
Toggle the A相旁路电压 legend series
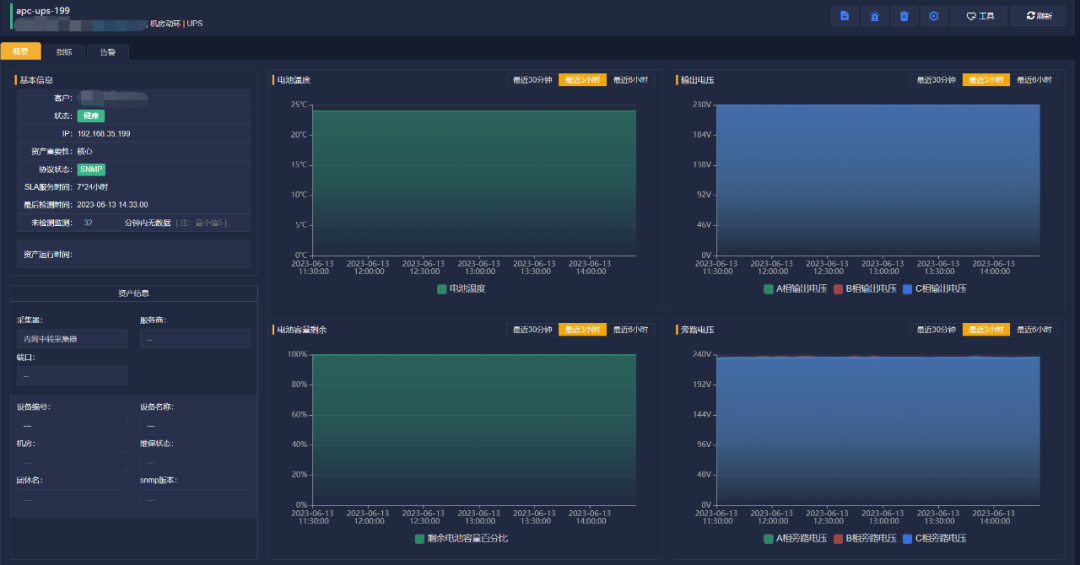796,538
